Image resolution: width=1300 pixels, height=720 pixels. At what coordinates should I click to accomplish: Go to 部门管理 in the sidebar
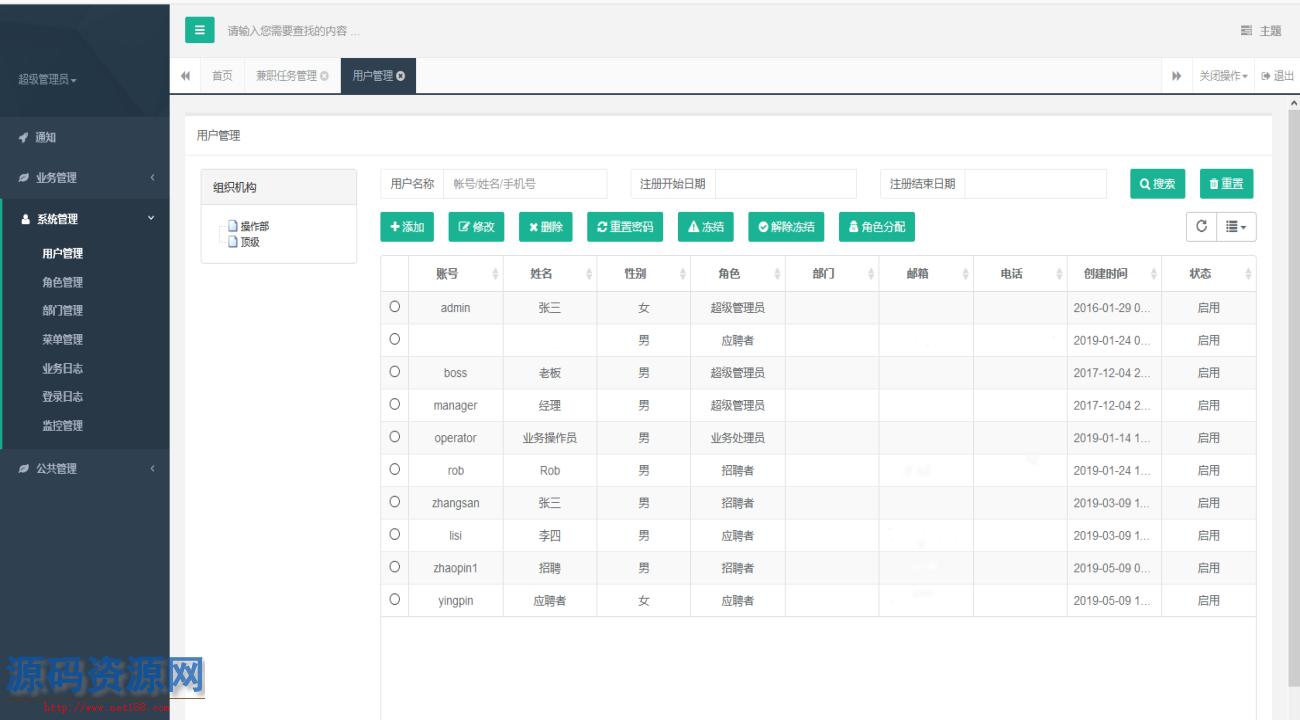point(63,311)
